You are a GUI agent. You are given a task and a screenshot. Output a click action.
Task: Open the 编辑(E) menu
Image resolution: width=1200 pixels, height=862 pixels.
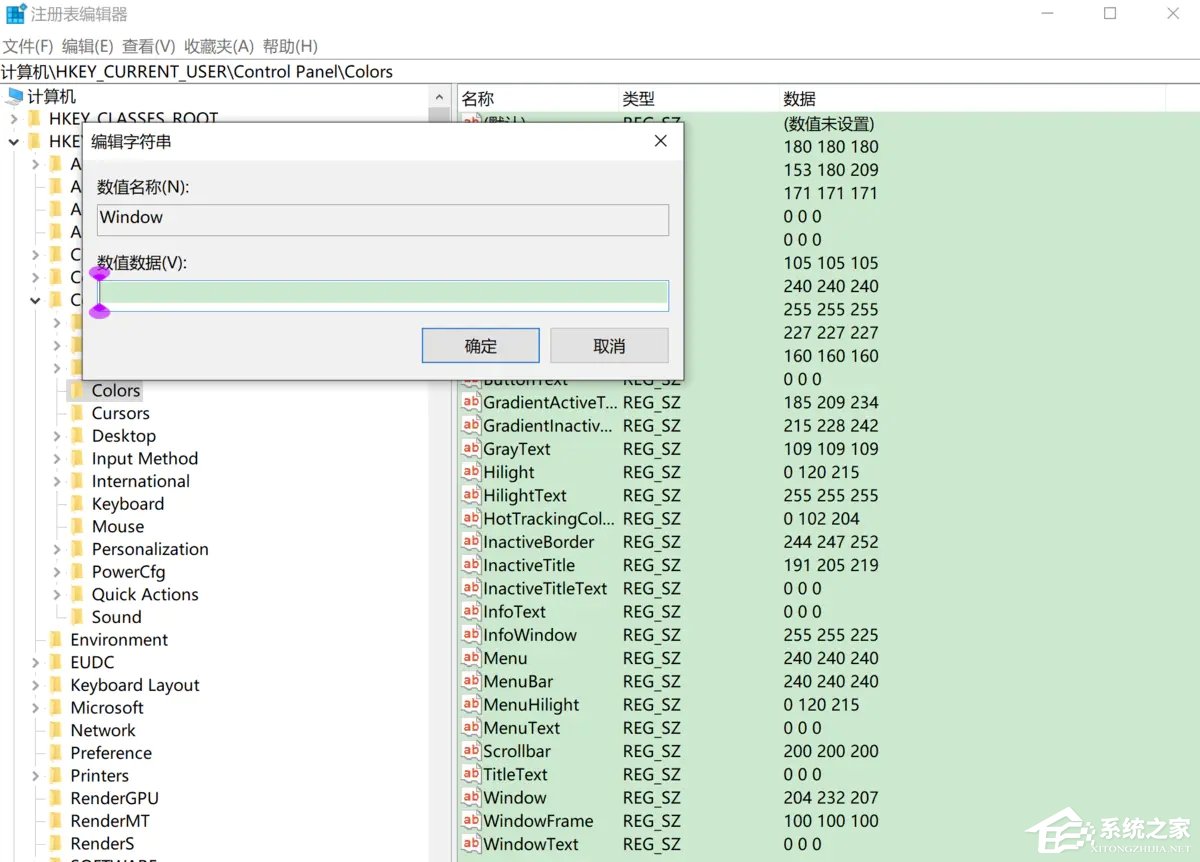pos(87,46)
